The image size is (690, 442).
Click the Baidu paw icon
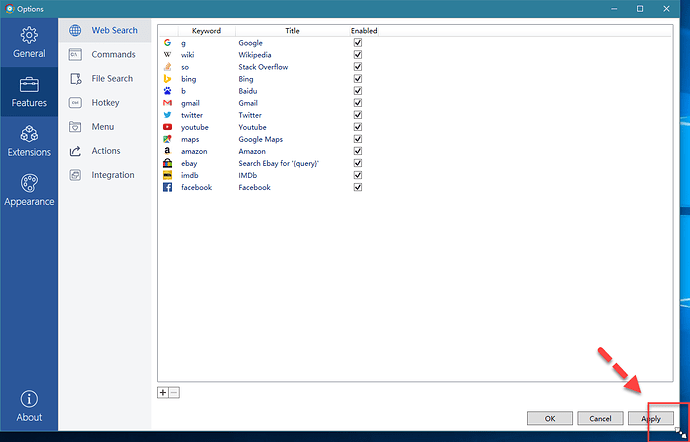(x=167, y=91)
